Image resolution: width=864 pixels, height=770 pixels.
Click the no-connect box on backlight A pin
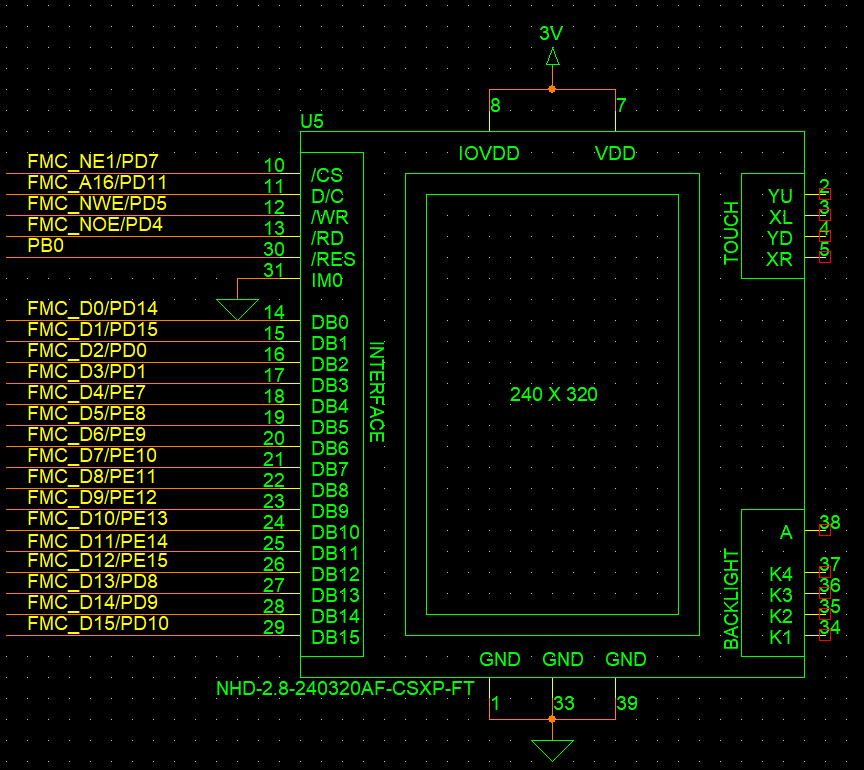[825, 530]
